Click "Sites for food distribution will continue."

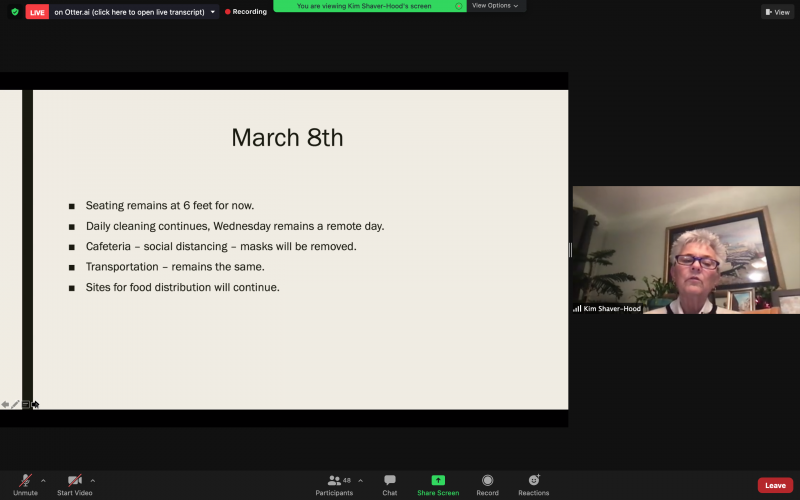(x=183, y=287)
